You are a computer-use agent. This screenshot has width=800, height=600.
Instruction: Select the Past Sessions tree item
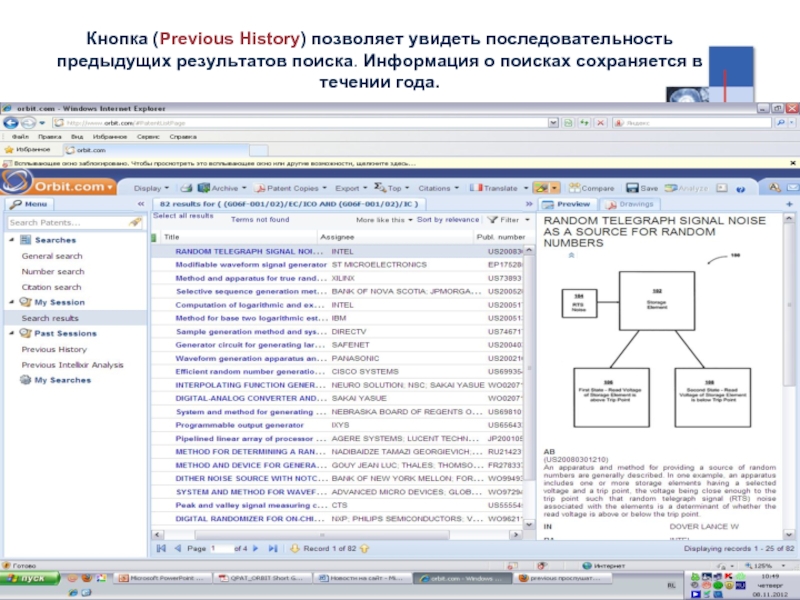(65, 333)
